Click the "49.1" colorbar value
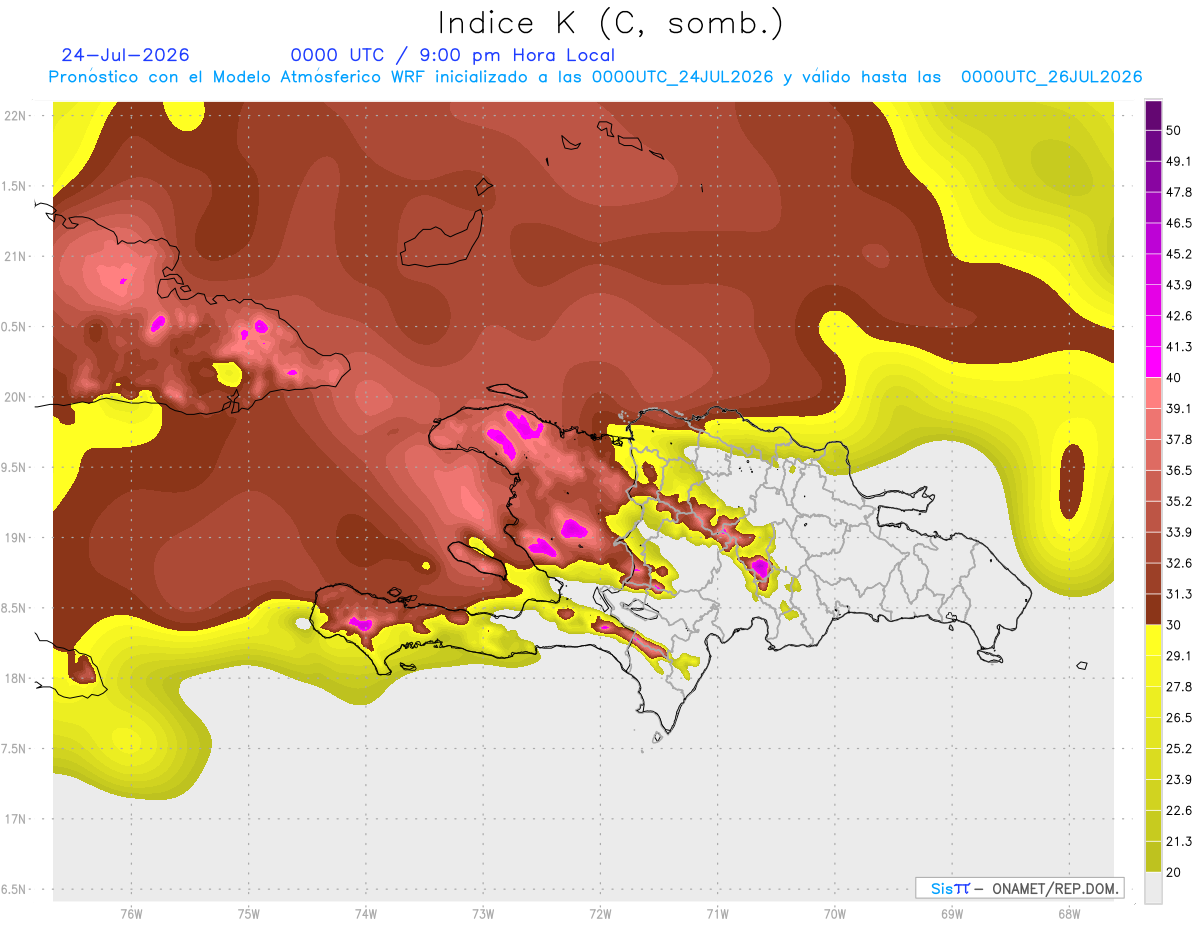Viewport: 1200px width, 927px height. 1178,161
